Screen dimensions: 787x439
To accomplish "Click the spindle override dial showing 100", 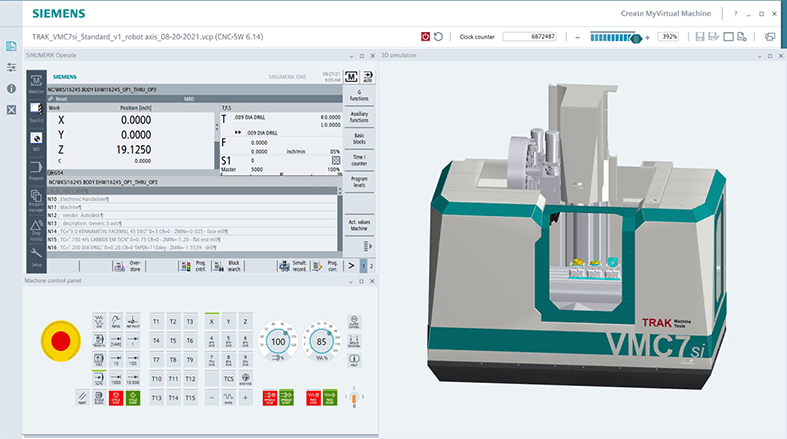I will [278, 342].
